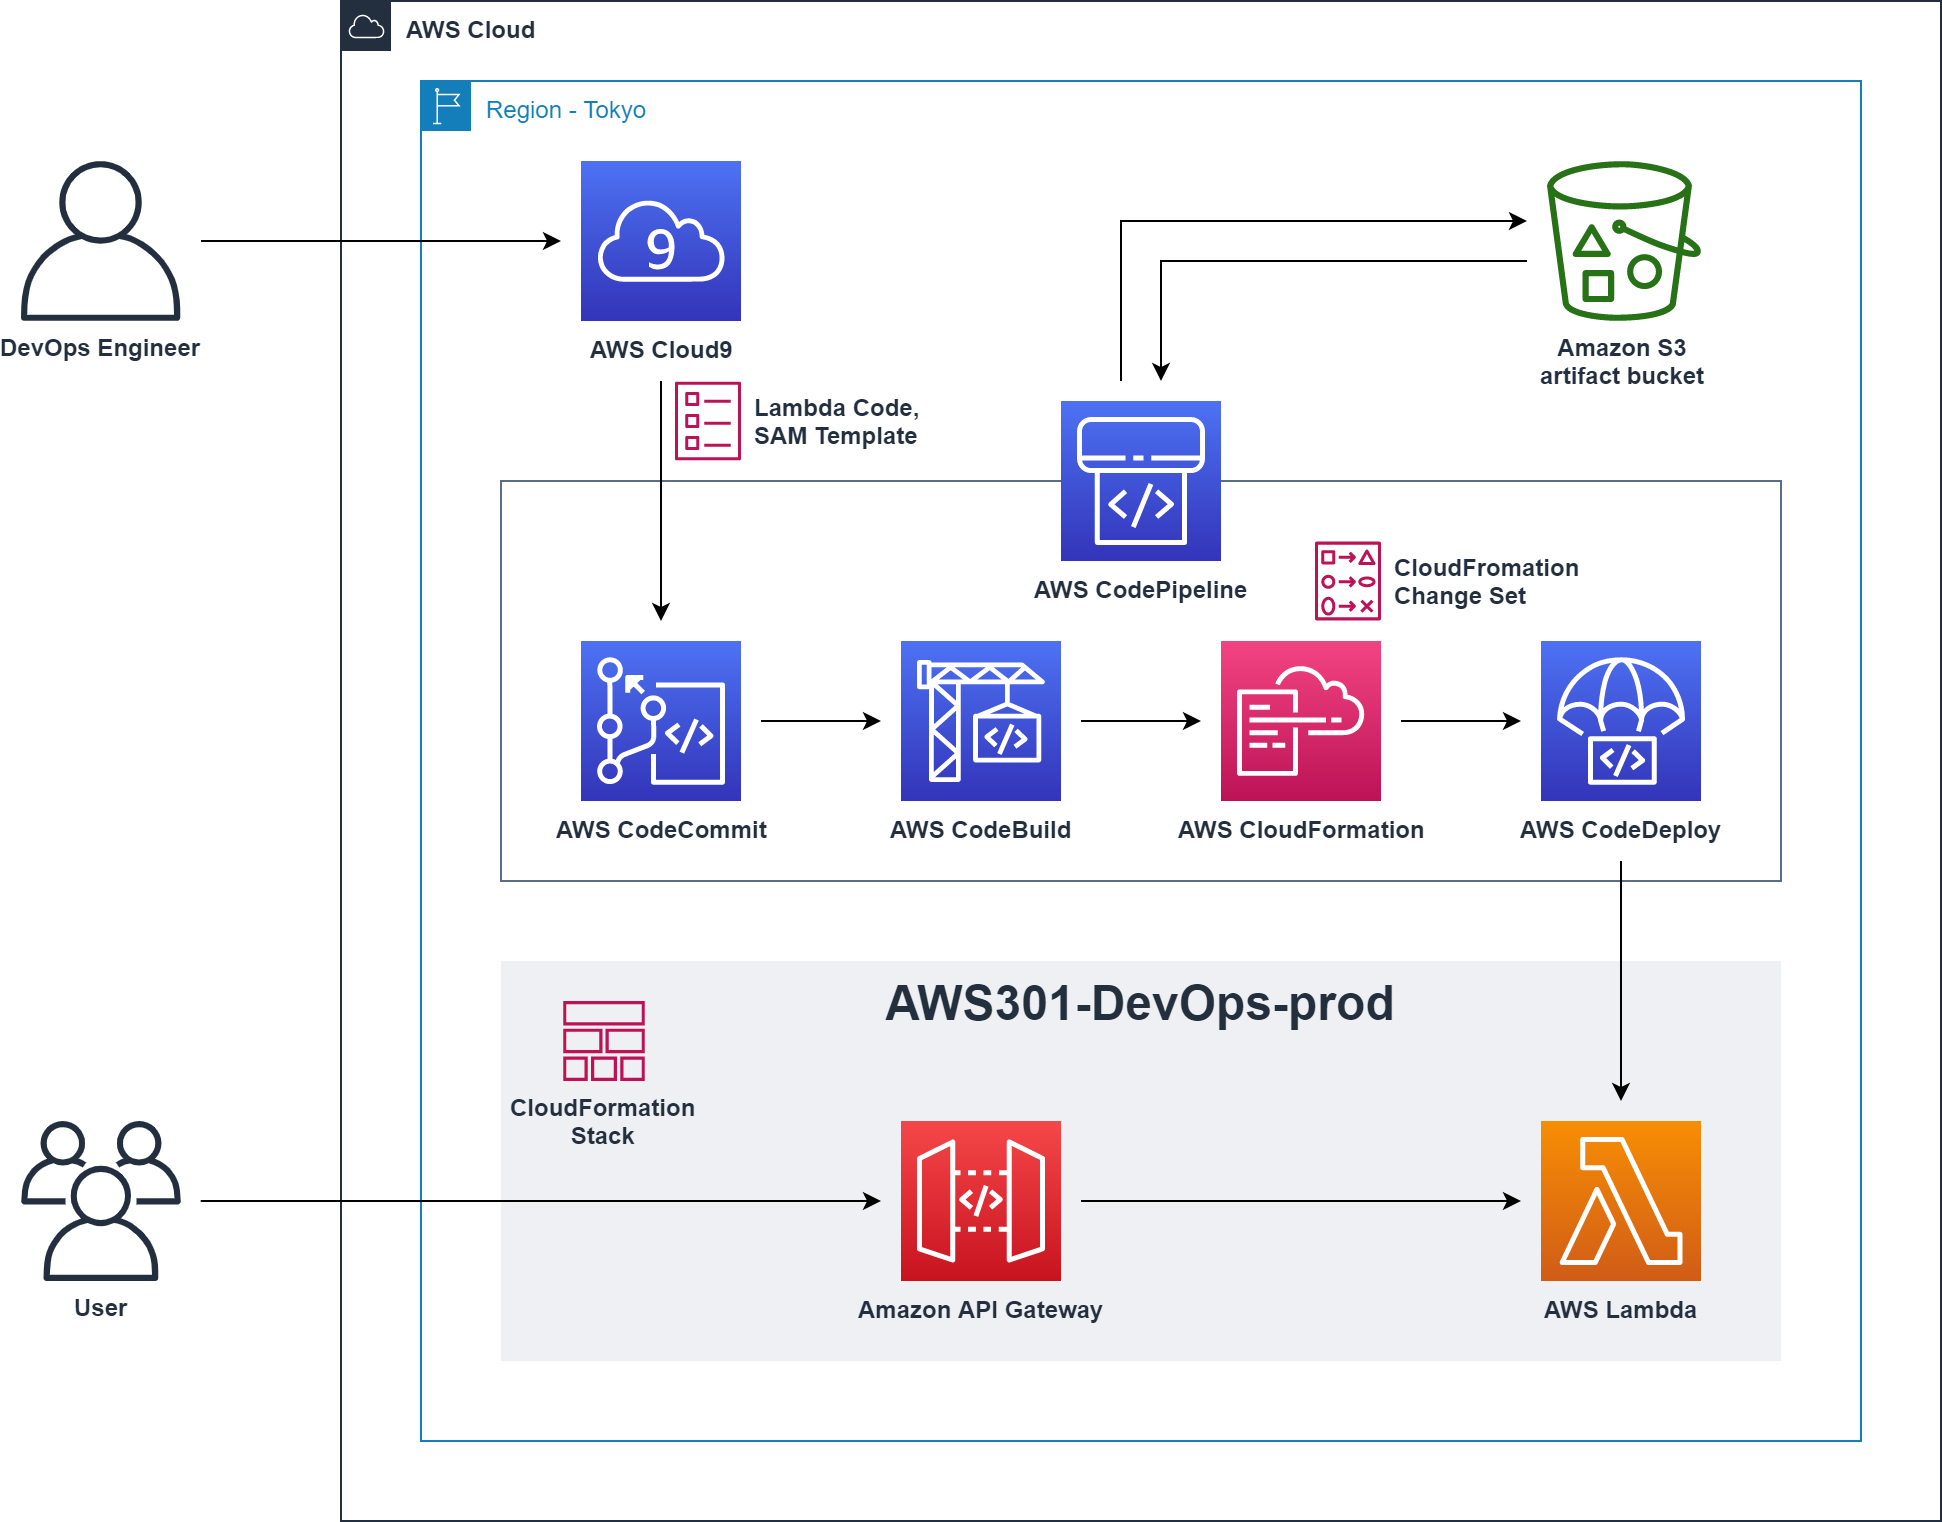Select the AWS CodePipeline icon
The width and height of the screenshot is (1942, 1522).
1141,481
